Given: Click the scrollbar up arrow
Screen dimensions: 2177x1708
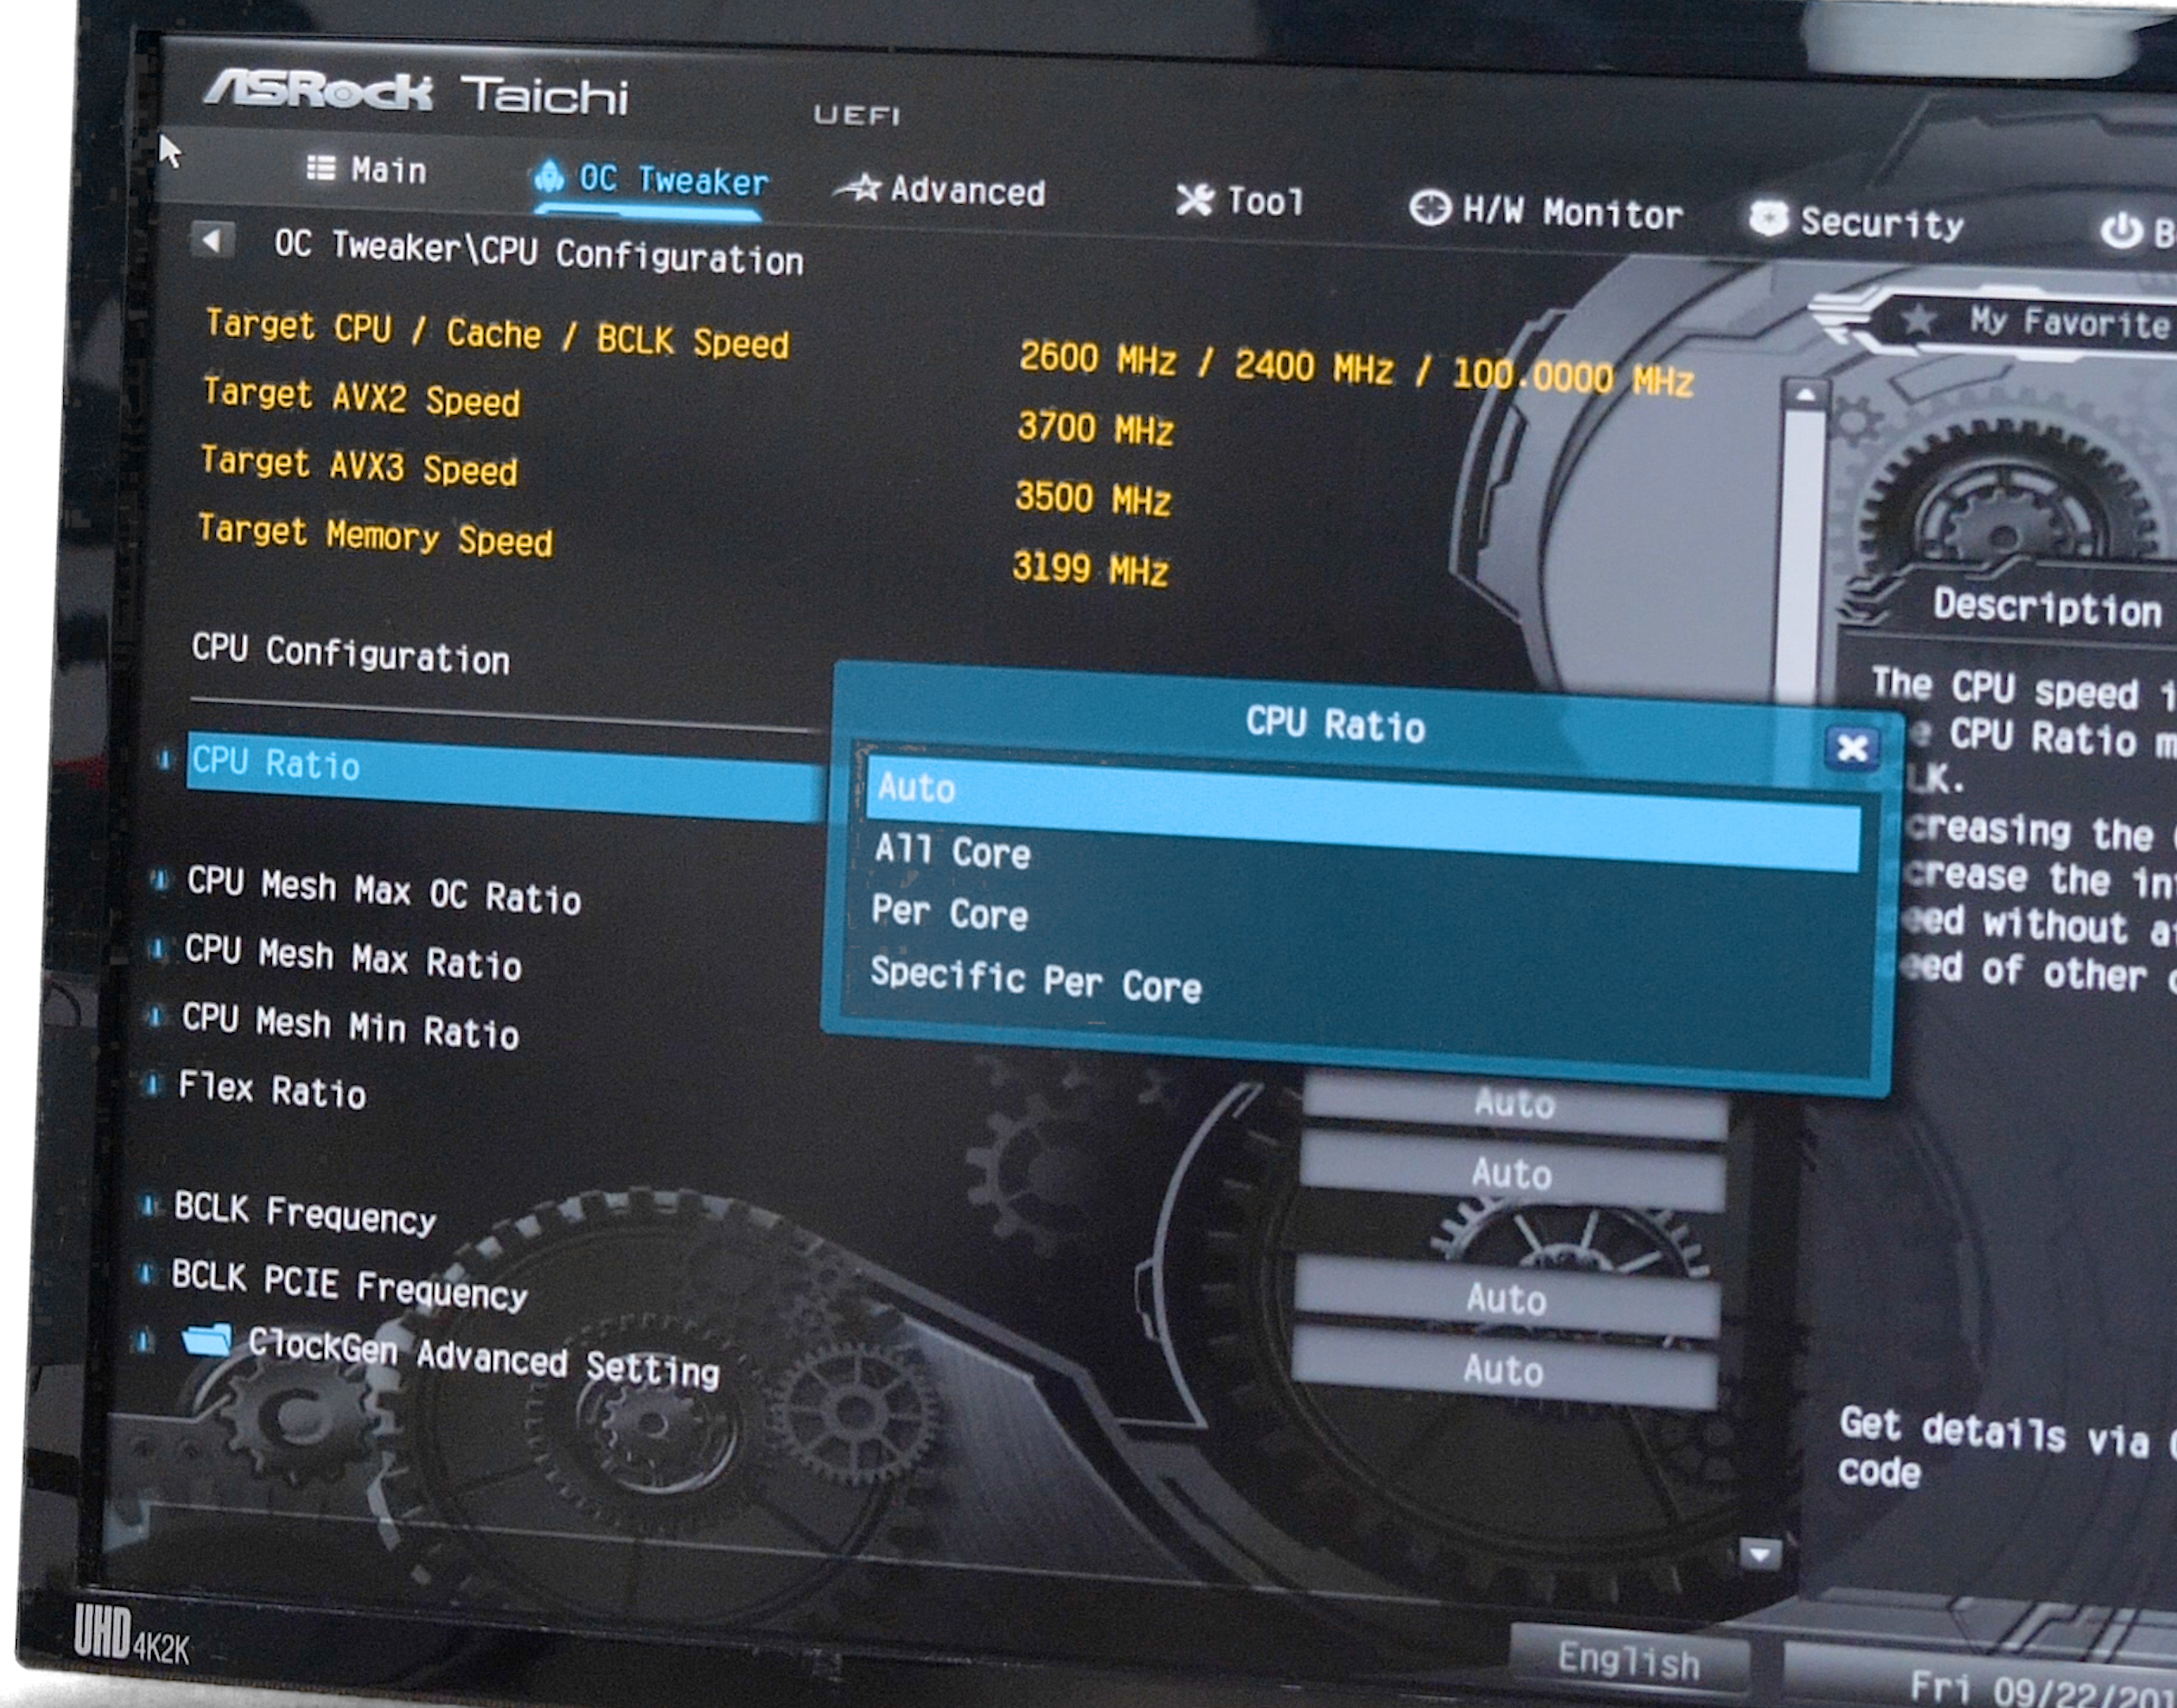Looking at the screenshot, I should pyautogui.click(x=1805, y=396).
